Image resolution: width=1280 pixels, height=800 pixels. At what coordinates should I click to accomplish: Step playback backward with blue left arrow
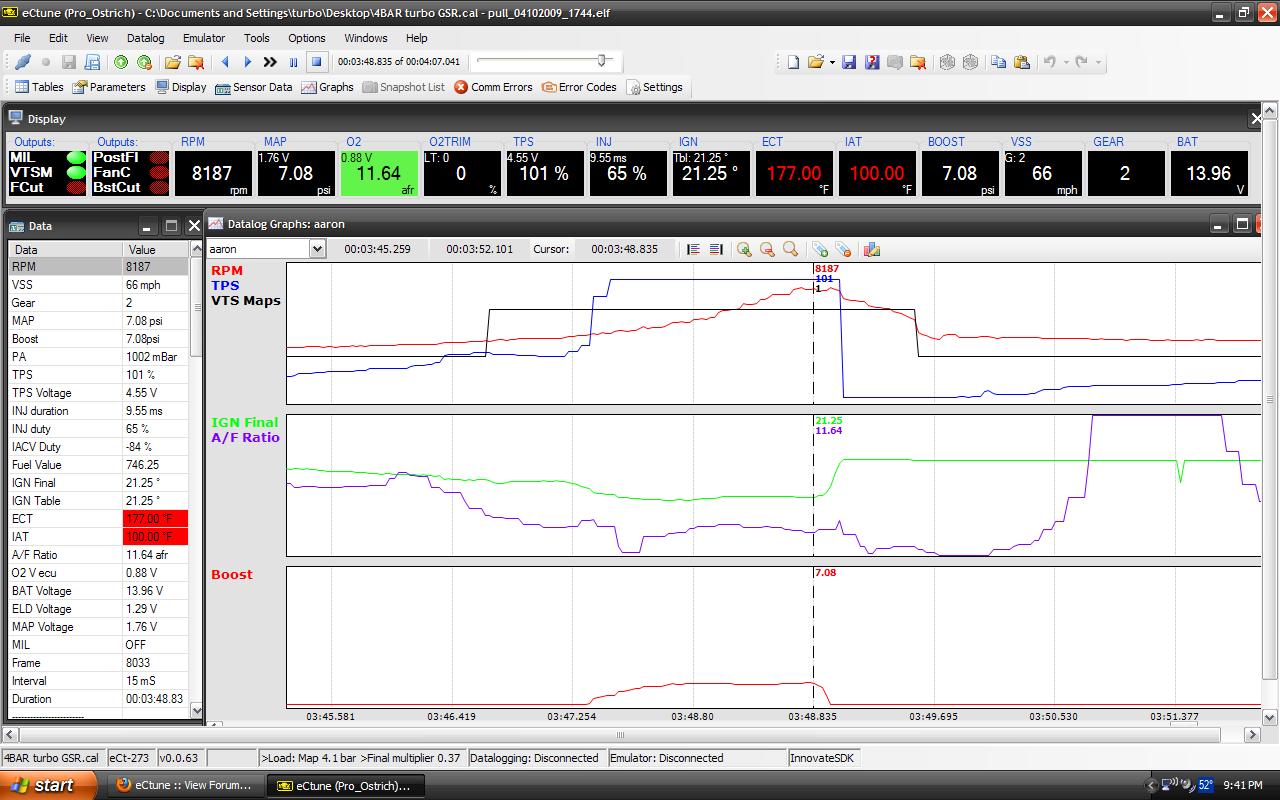click(x=225, y=62)
